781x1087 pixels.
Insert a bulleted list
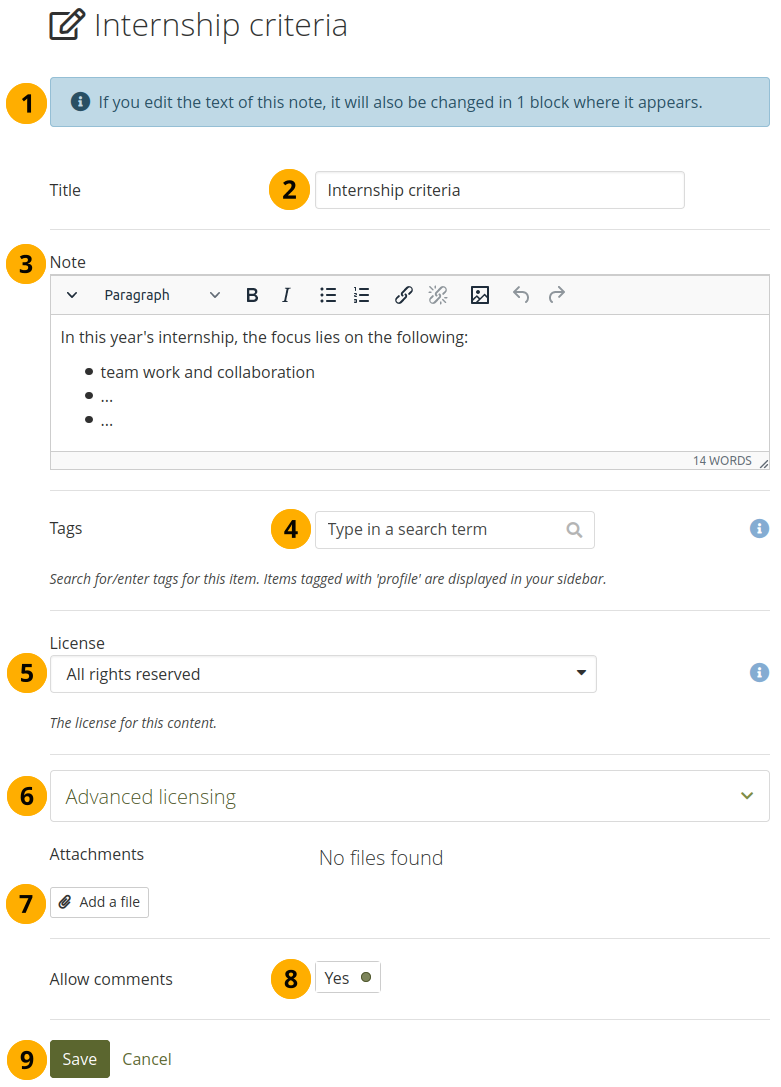(x=328, y=295)
